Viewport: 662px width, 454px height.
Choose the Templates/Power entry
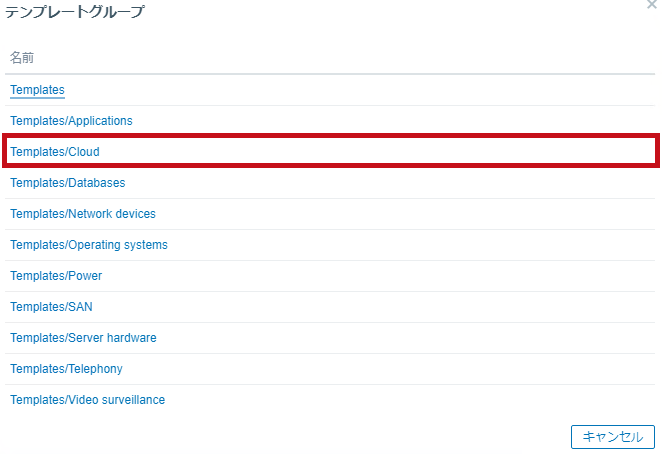tap(56, 276)
